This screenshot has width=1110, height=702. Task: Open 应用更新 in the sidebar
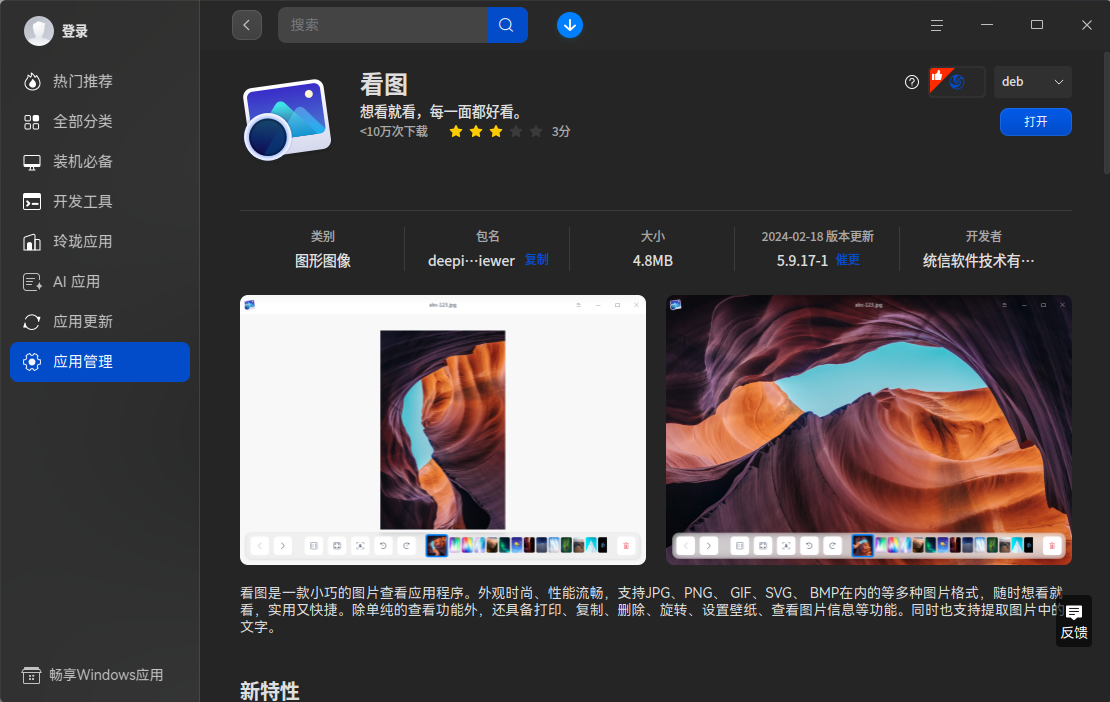pos(100,322)
